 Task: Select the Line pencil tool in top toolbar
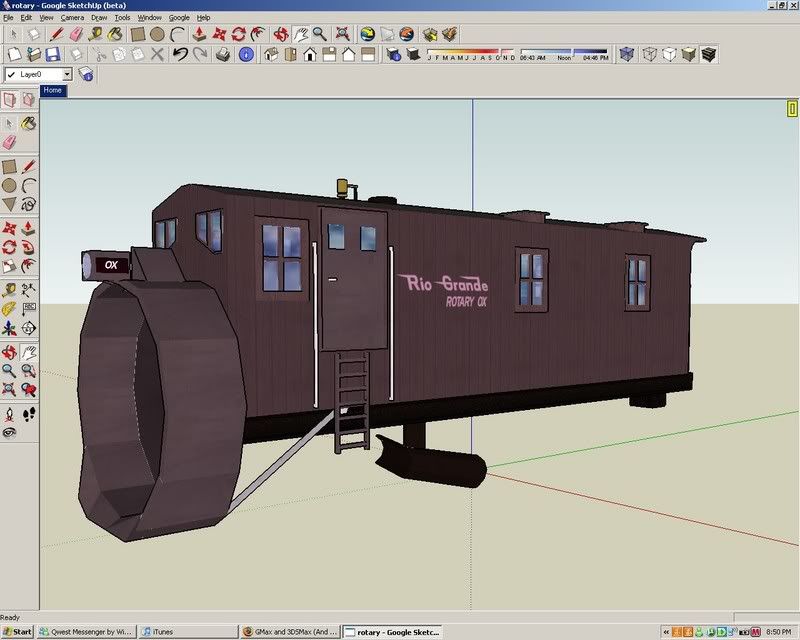(x=56, y=35)
